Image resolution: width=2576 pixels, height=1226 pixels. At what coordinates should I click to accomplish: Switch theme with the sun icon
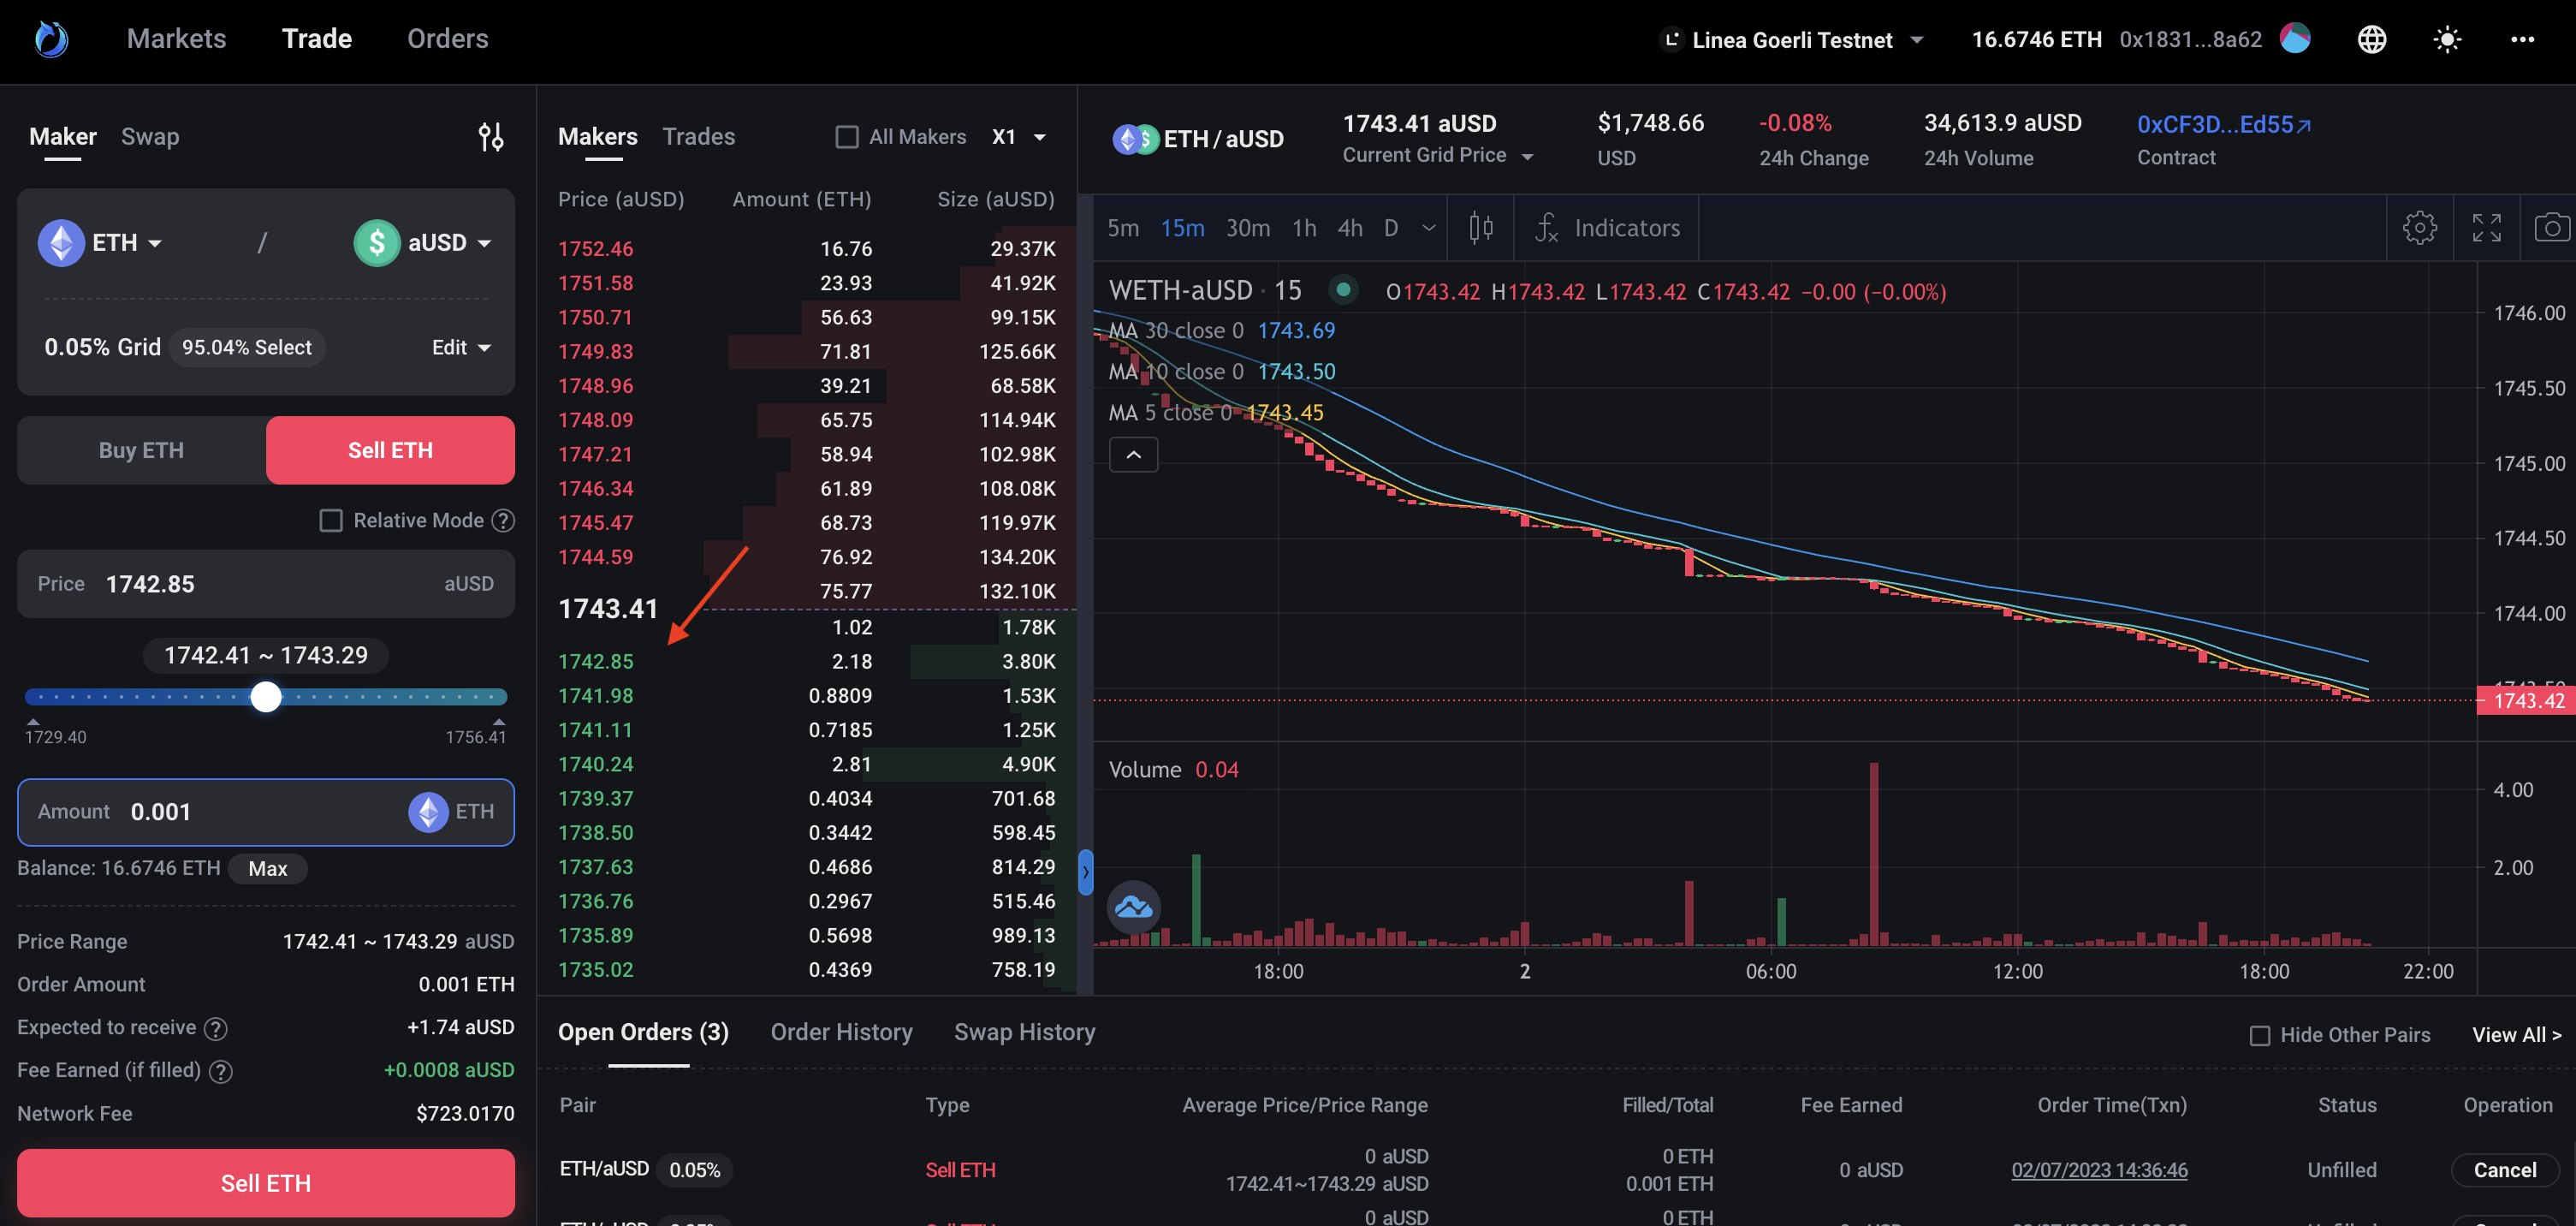click(2446, 40)
